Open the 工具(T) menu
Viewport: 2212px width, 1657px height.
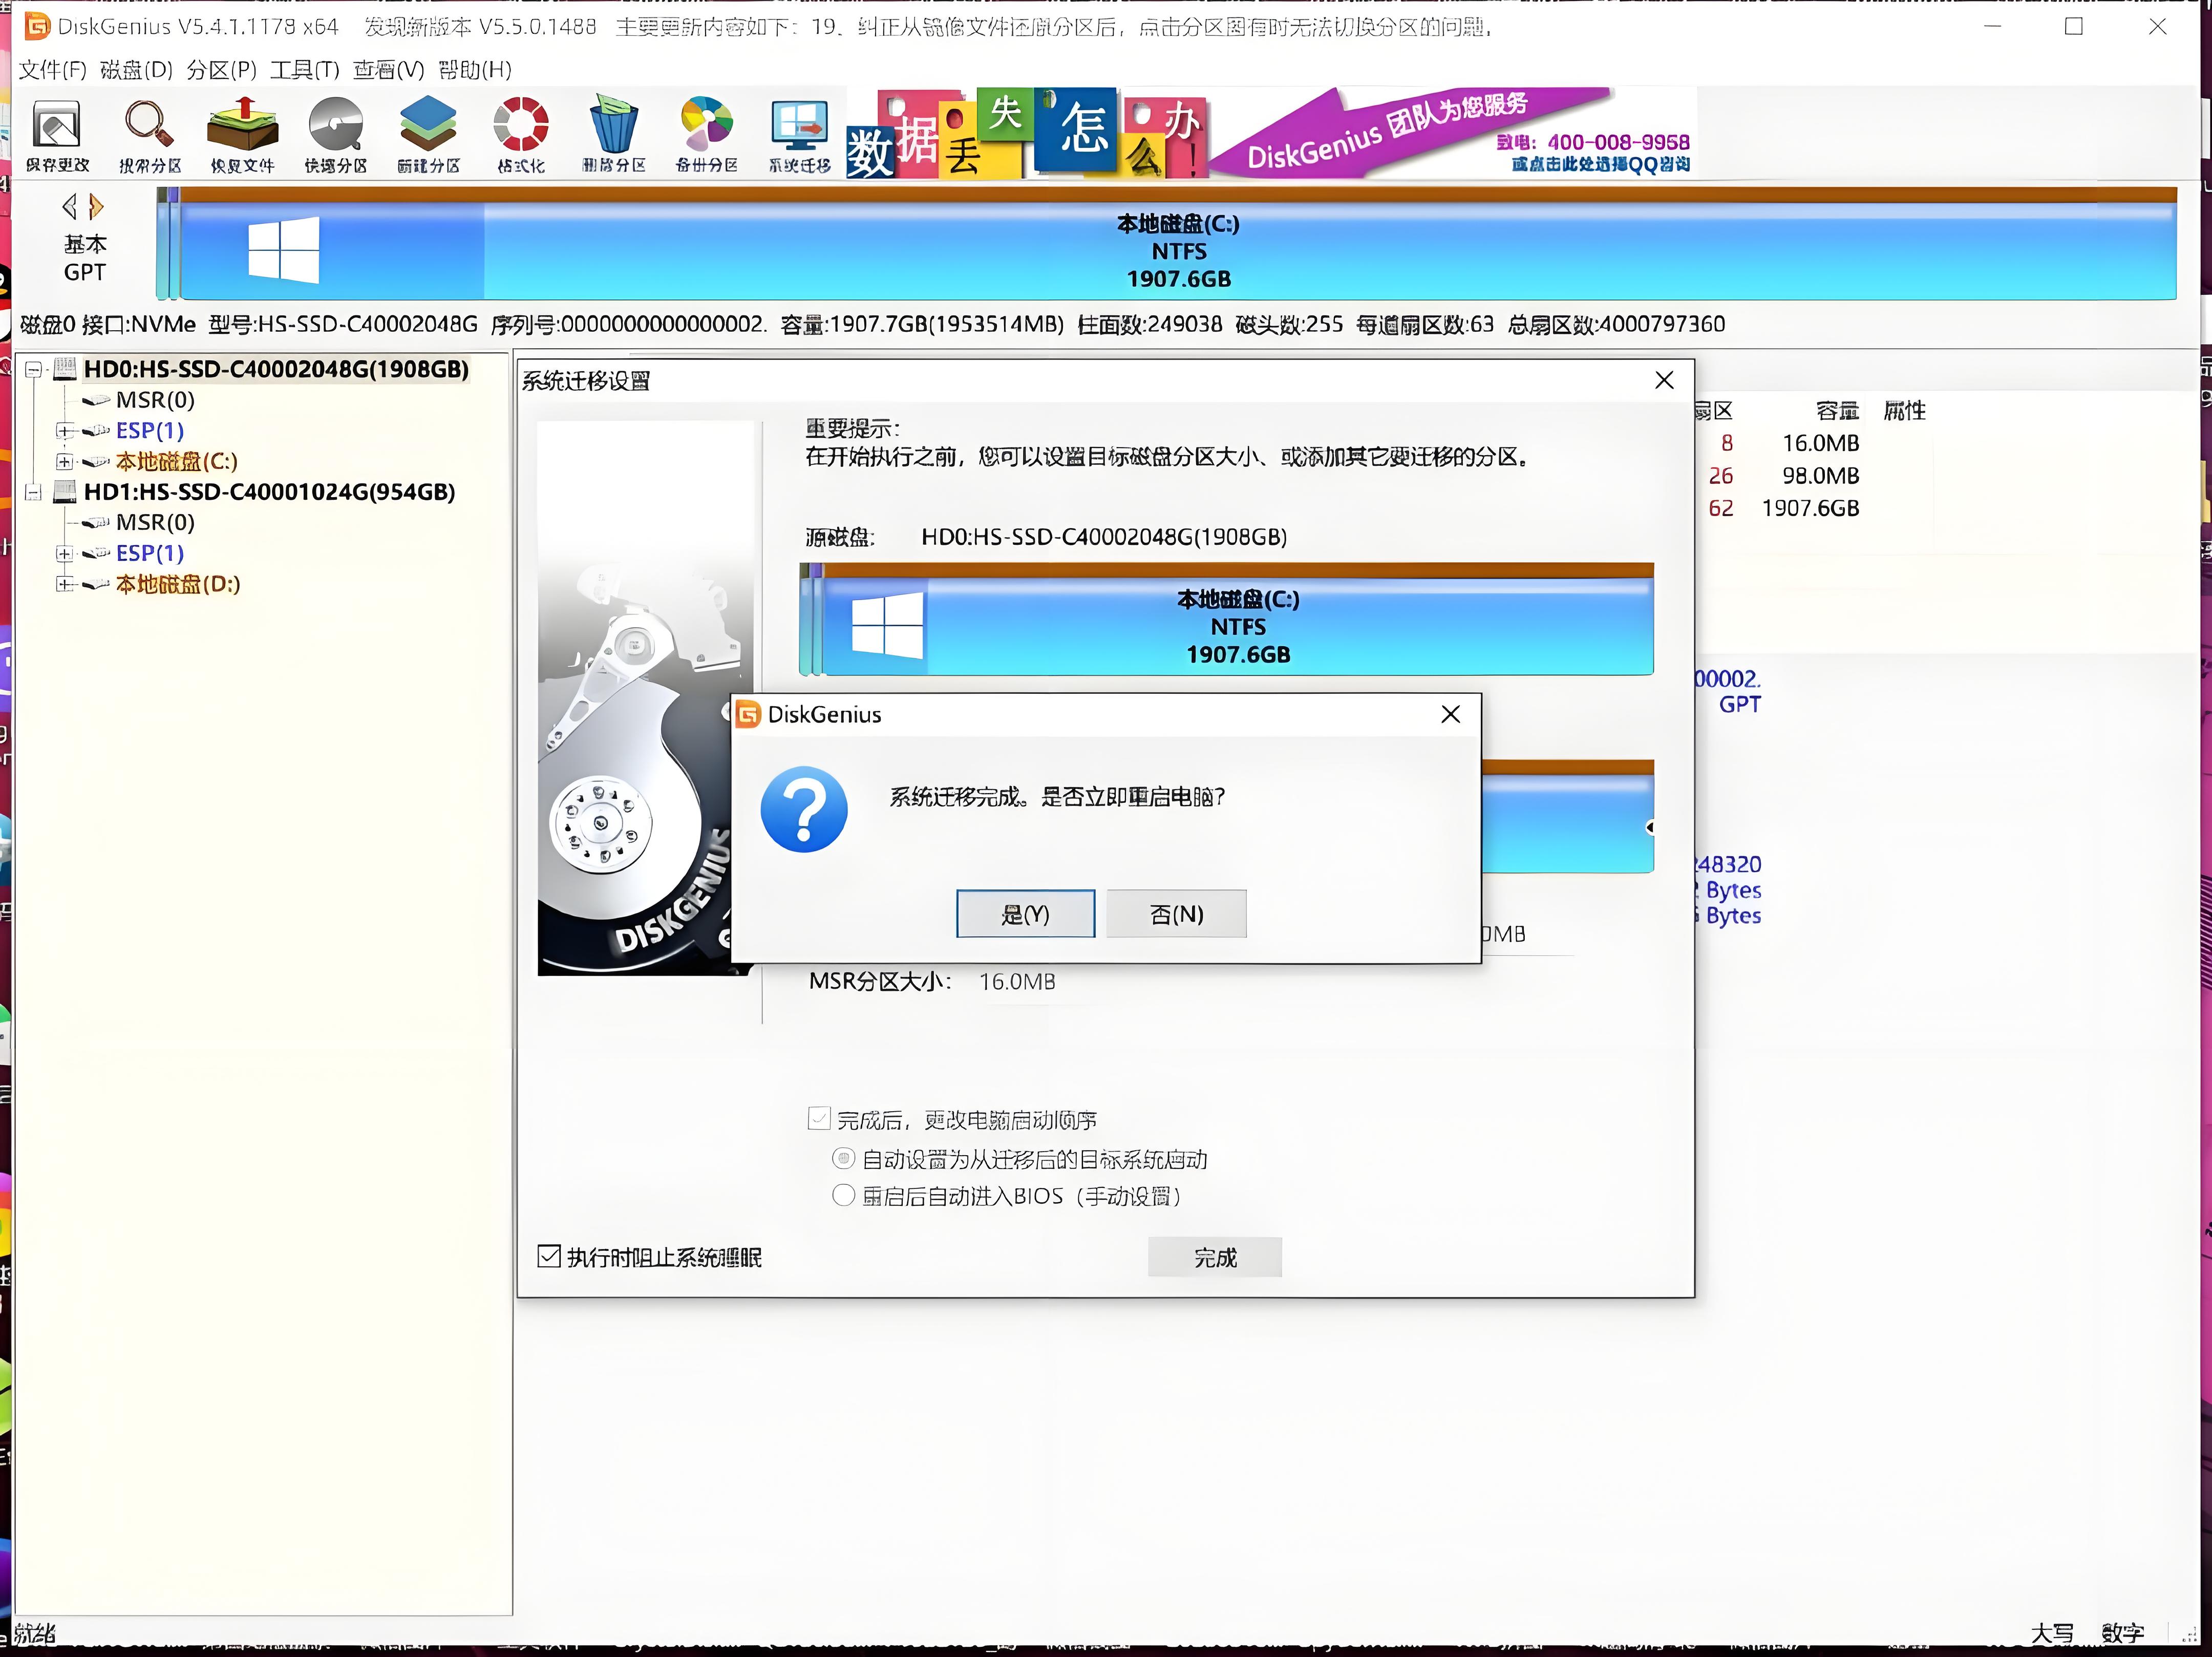[304, 69]
